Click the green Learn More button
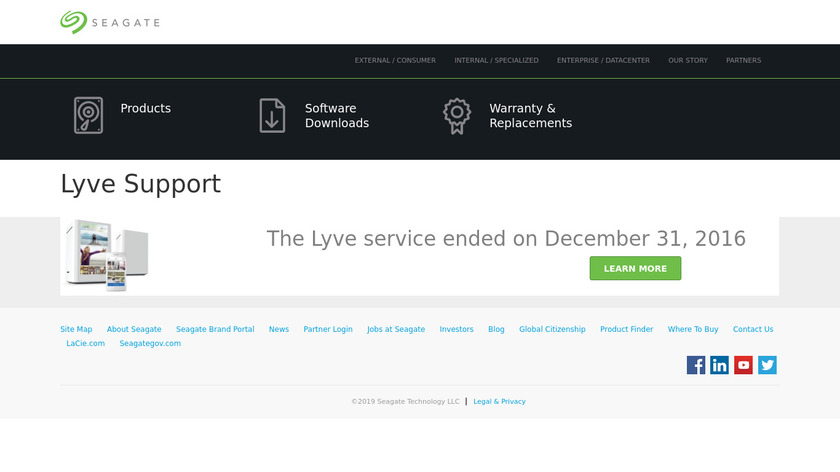This screenshot has height=472, width=840. [635, 268]
